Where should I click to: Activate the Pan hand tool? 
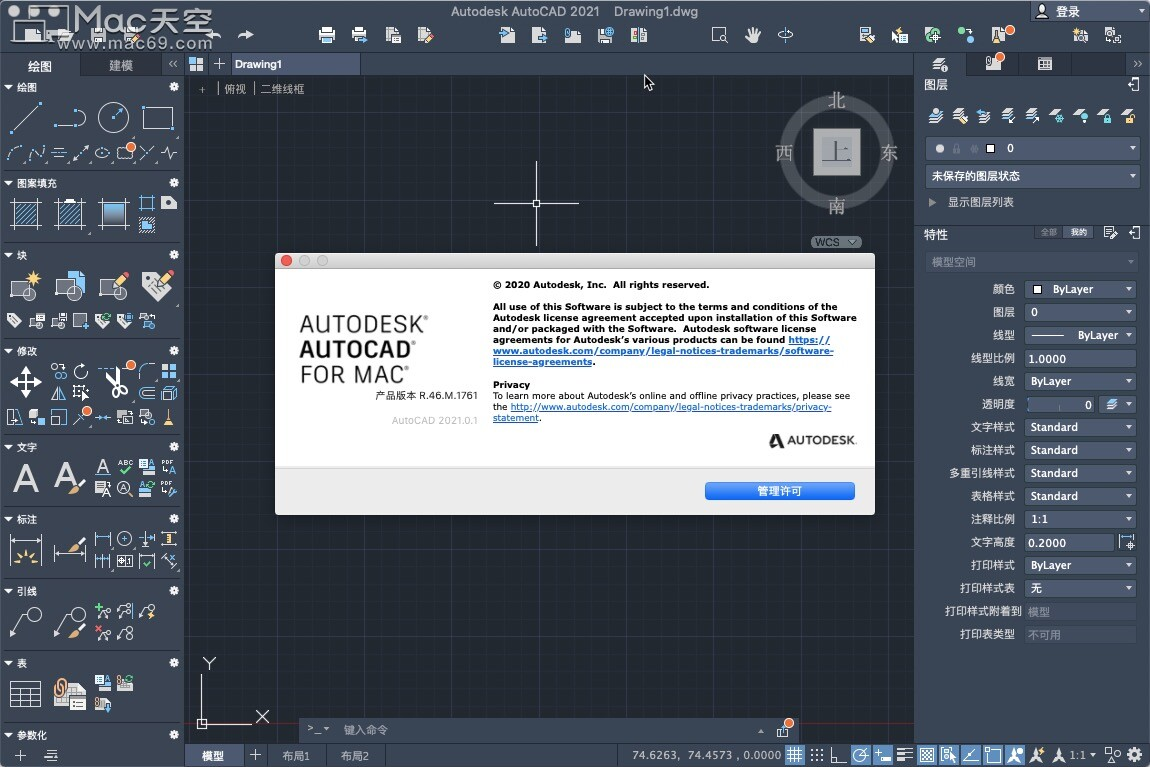click(x=752, y=34)
